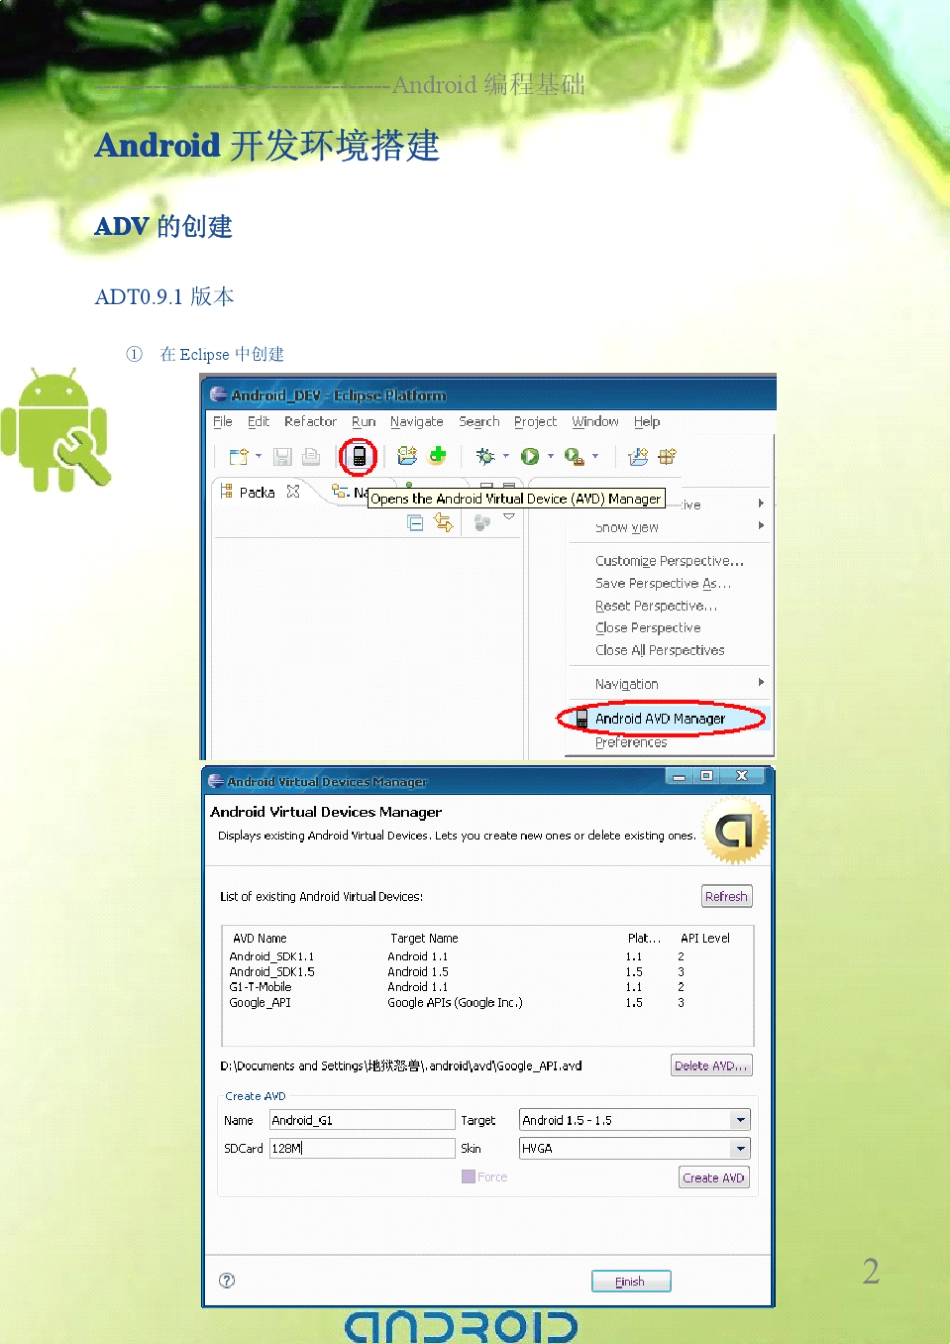Click the Target Name column header
950x1344 pixels.
coord(424,938)
